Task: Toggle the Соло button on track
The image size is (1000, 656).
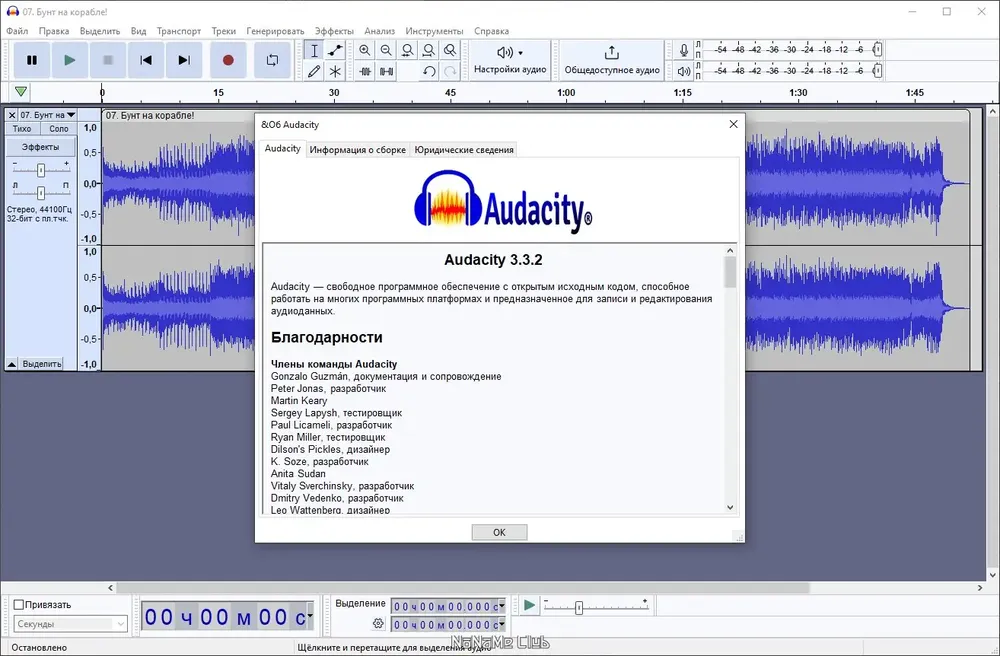Action: 59,128
